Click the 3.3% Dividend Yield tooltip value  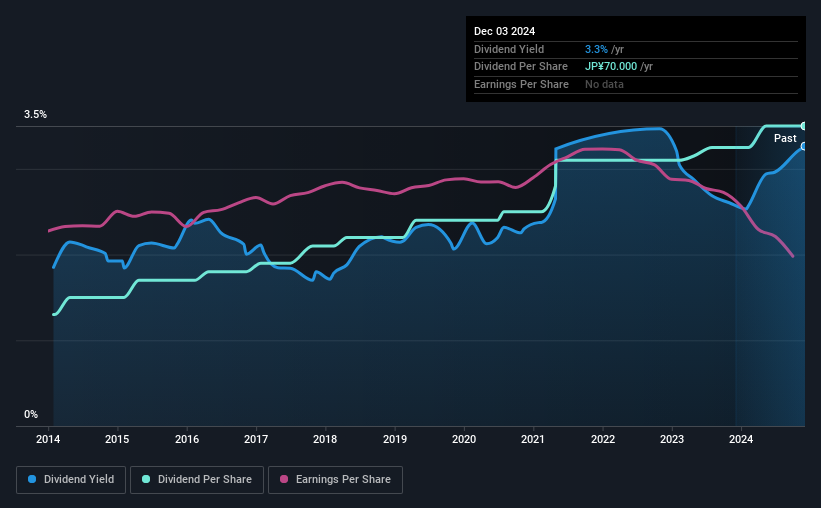pyautogui.click(x=596, y=49)
